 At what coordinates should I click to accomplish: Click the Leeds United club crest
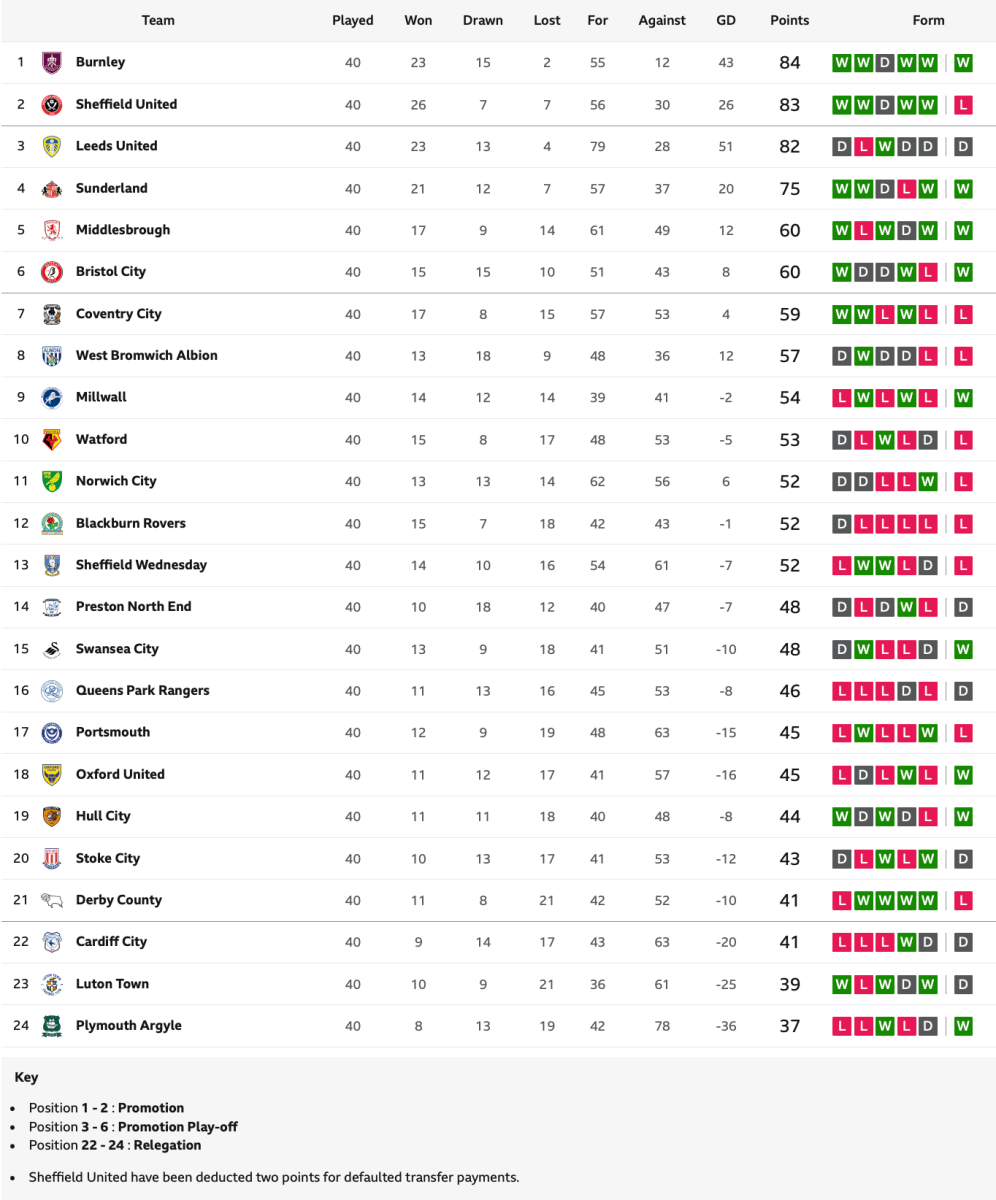point(51,147)
